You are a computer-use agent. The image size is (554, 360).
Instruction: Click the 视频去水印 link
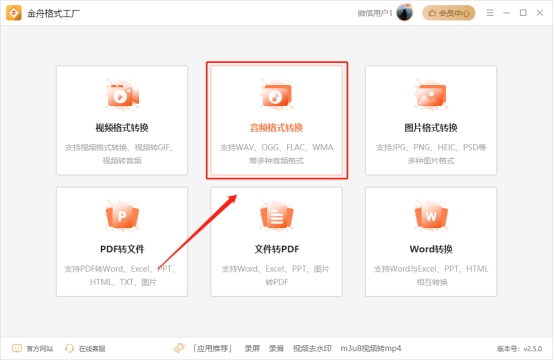click(x=312, y=349)
